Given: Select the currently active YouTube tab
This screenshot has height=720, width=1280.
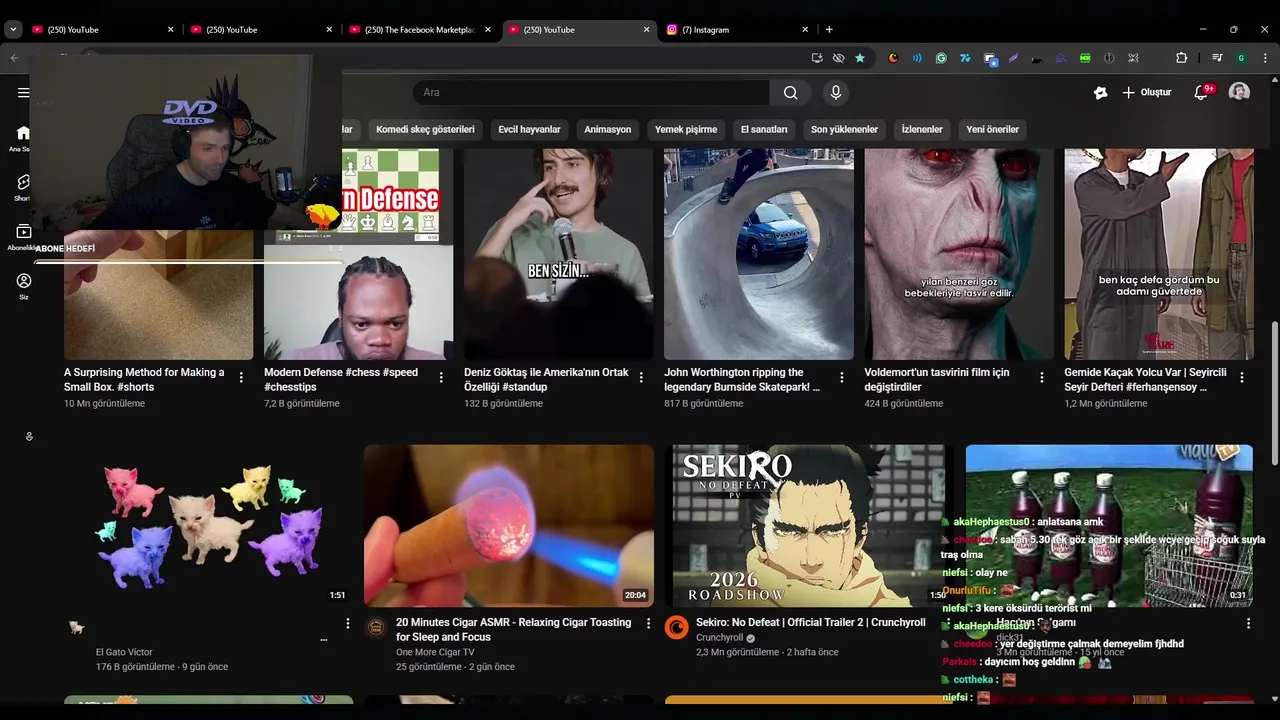Looking at the screenshot, I should pyautogui.click(x=580, y=30).
